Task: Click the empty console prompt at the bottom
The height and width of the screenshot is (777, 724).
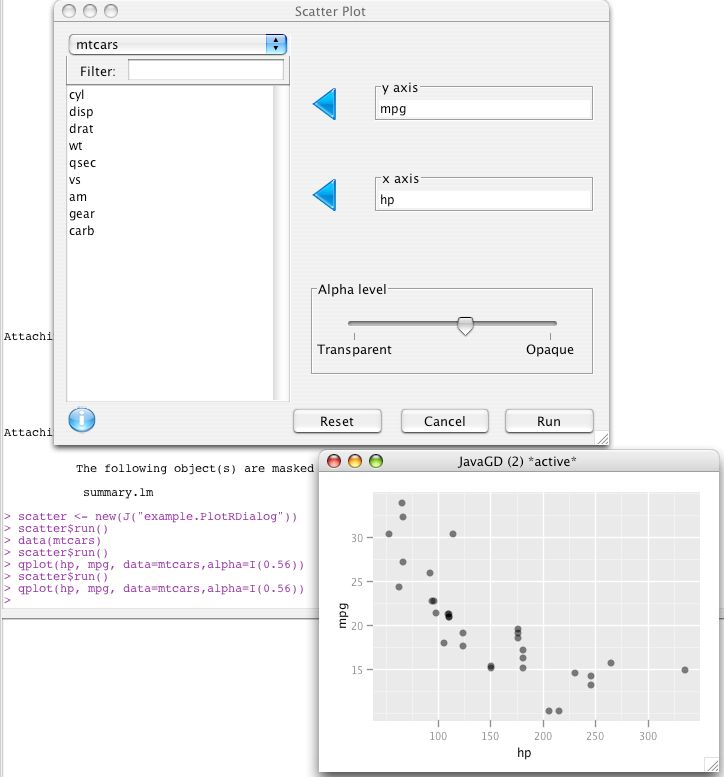Action: coord(7,600)
